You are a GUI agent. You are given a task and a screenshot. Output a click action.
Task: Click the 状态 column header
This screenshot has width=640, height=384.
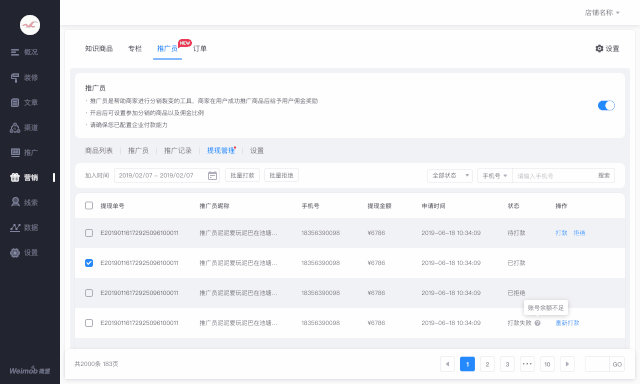click(513, 206)
